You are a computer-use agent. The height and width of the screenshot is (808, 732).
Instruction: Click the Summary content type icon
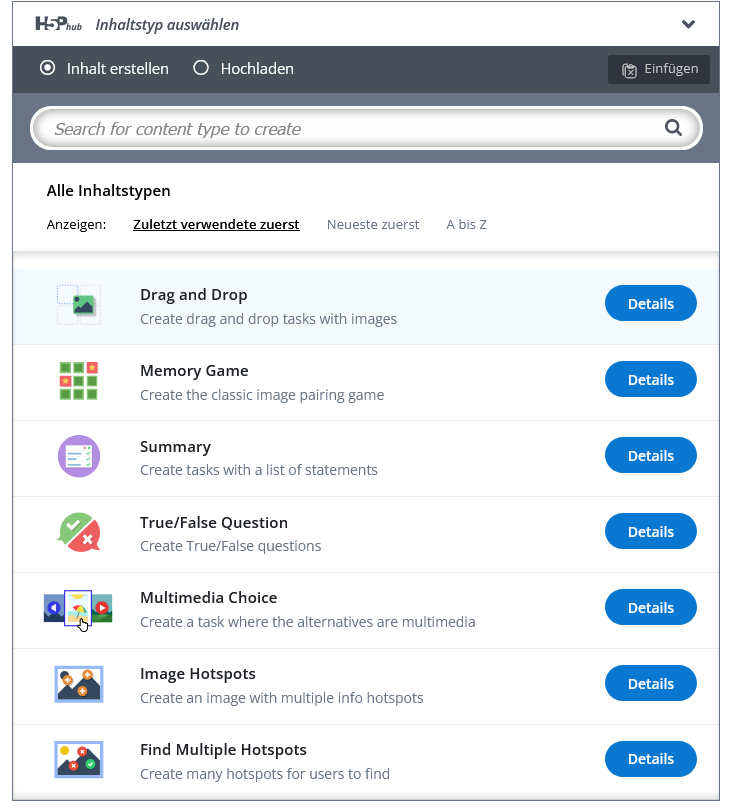click(78, 457)
